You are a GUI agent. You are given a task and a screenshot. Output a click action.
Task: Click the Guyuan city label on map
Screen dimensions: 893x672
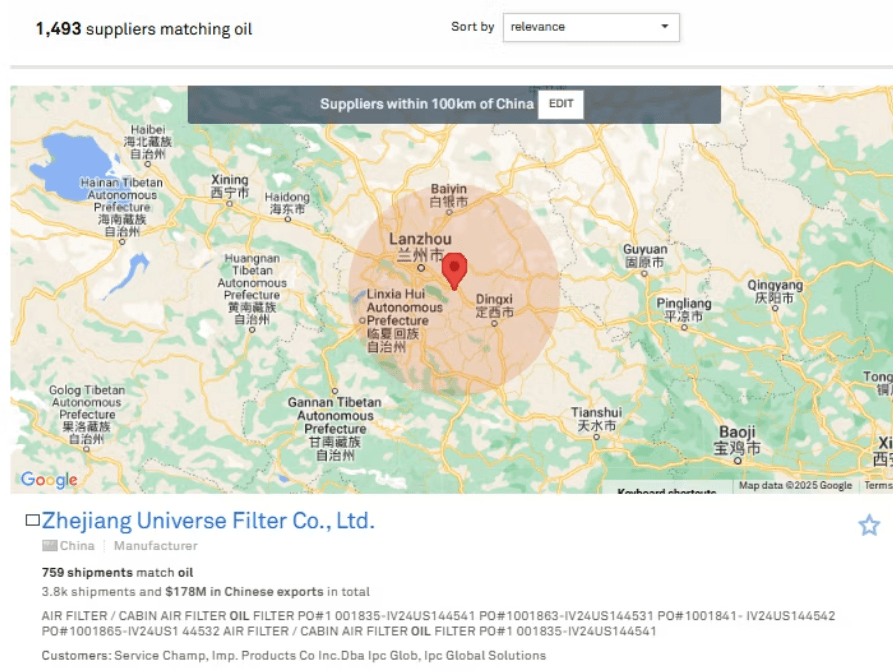[645, 256]
